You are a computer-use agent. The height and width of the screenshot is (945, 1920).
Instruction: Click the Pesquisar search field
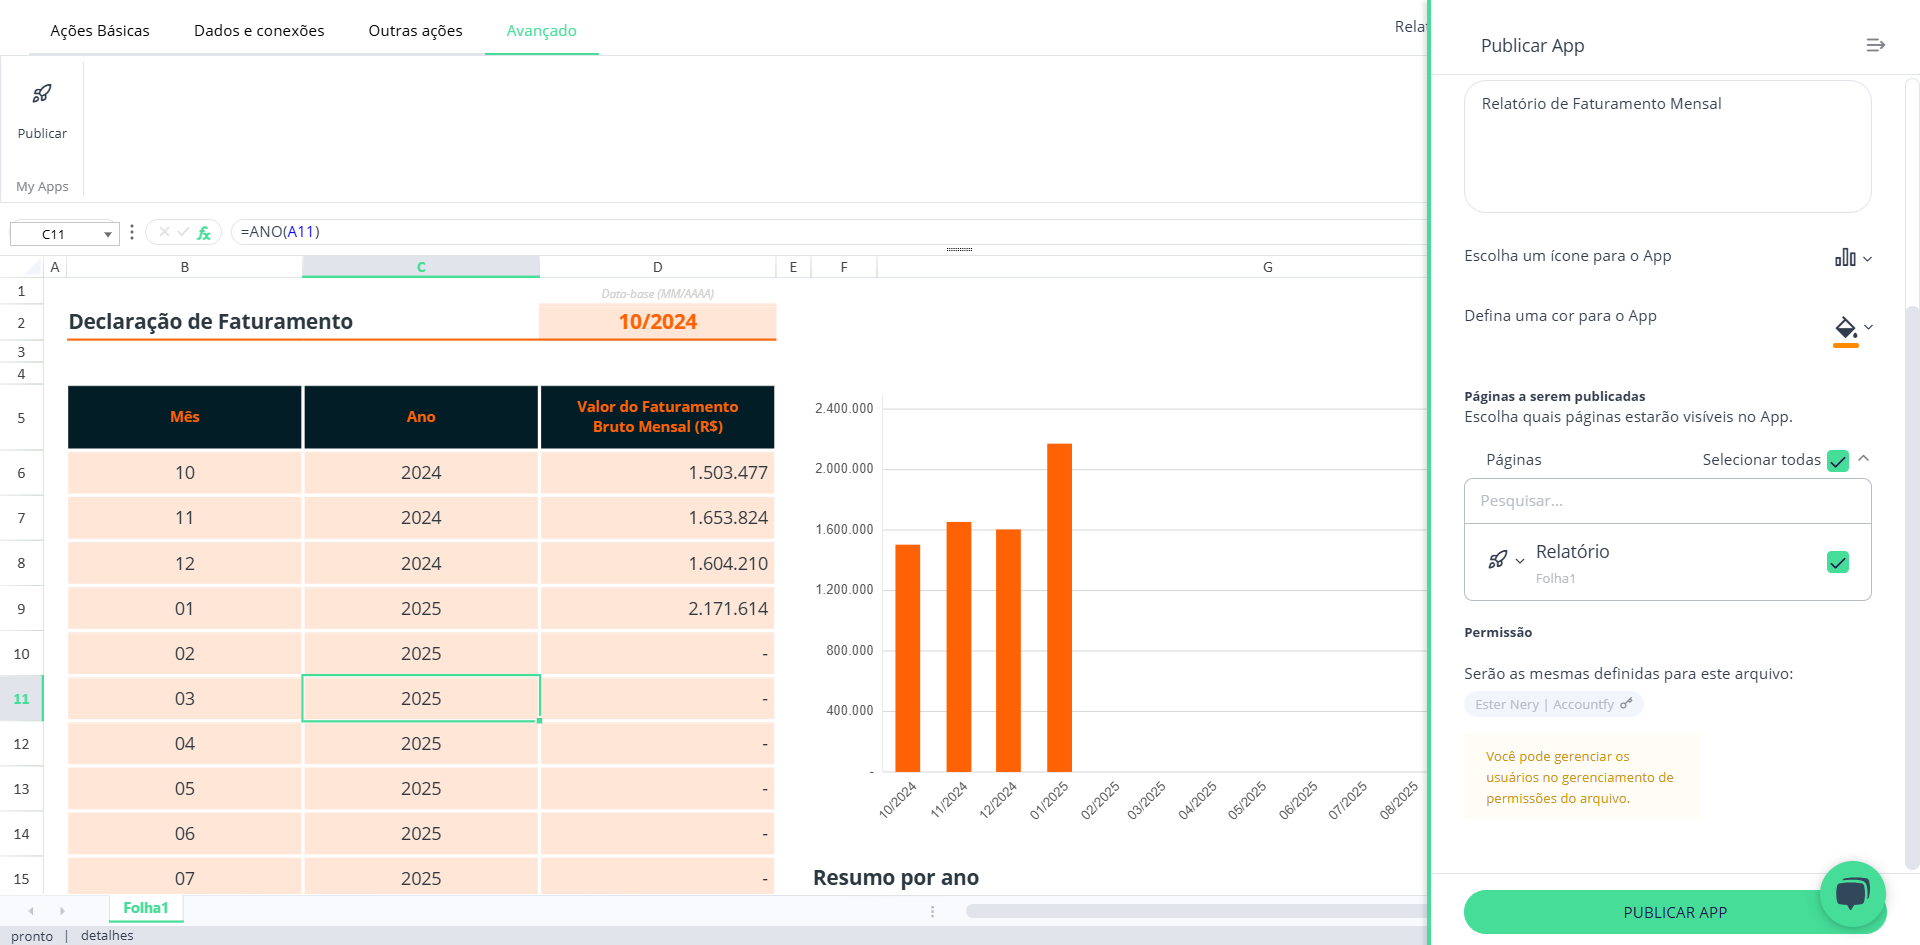coord(1667,501)
